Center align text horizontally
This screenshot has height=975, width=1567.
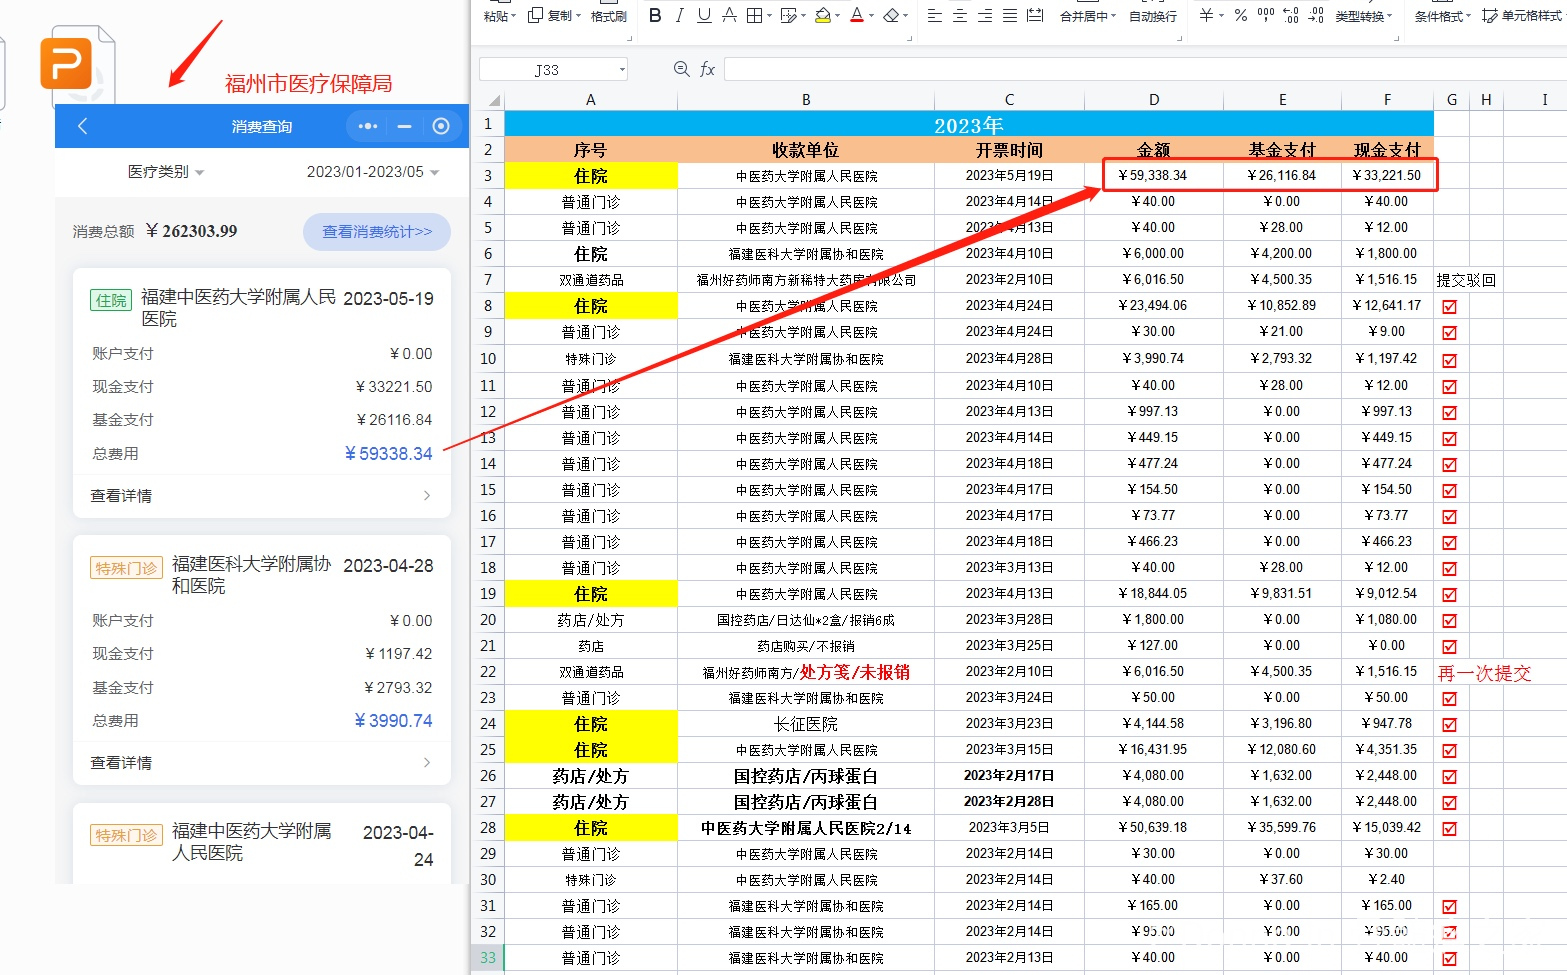[x=960, y=15]
